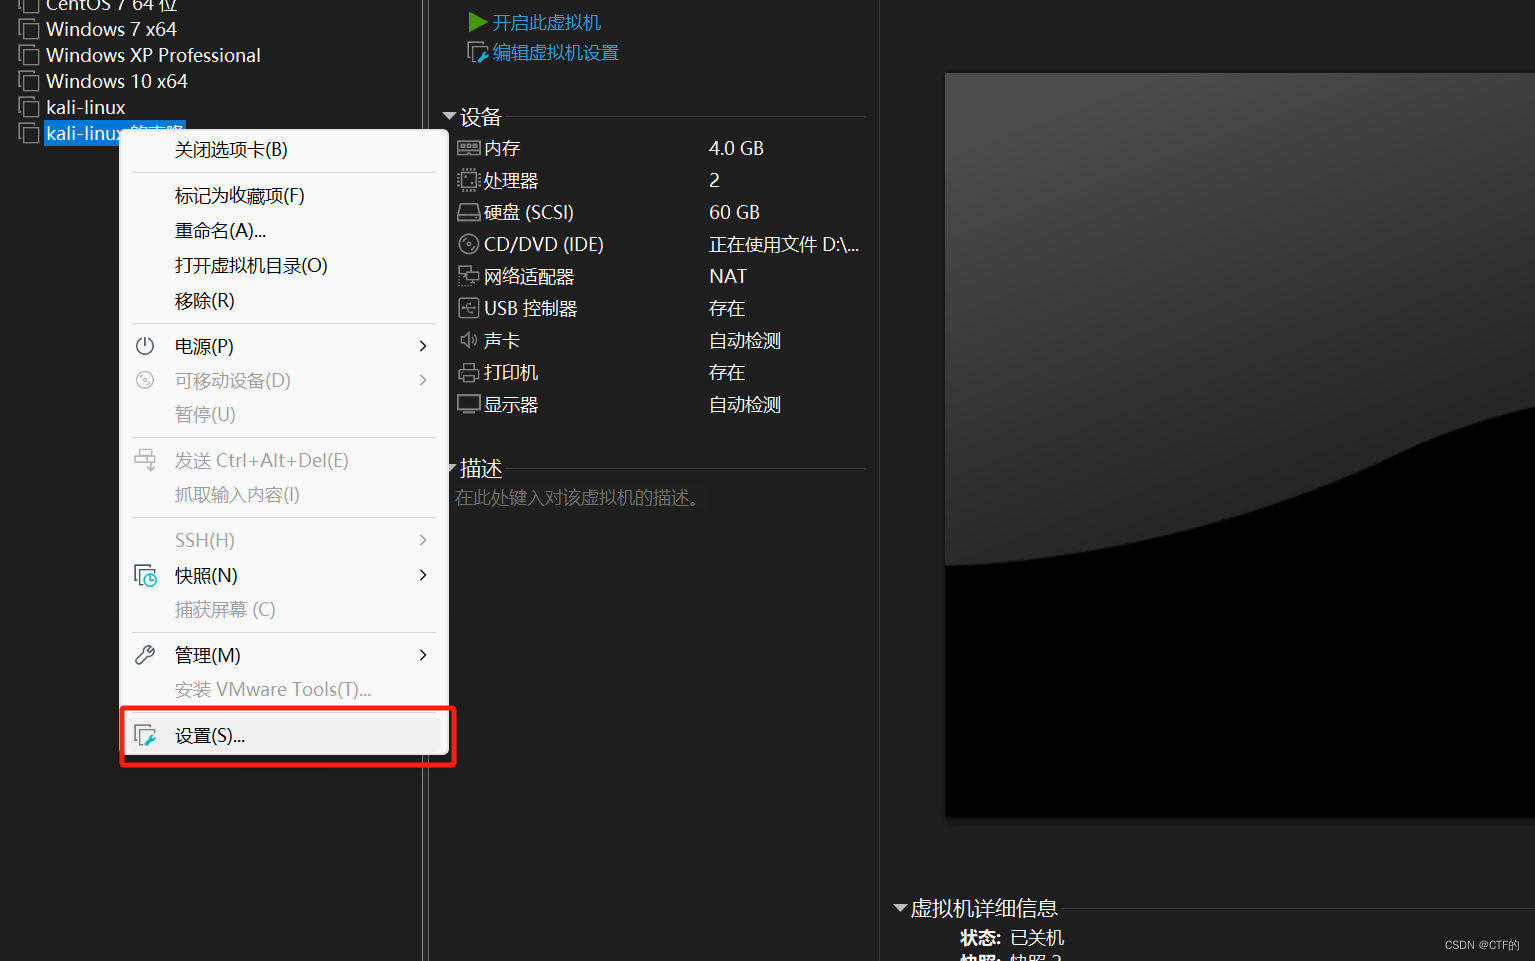Click the USB 控制器 device label
This screenshot has width=1535, height=961.
[x=531, y=308]
